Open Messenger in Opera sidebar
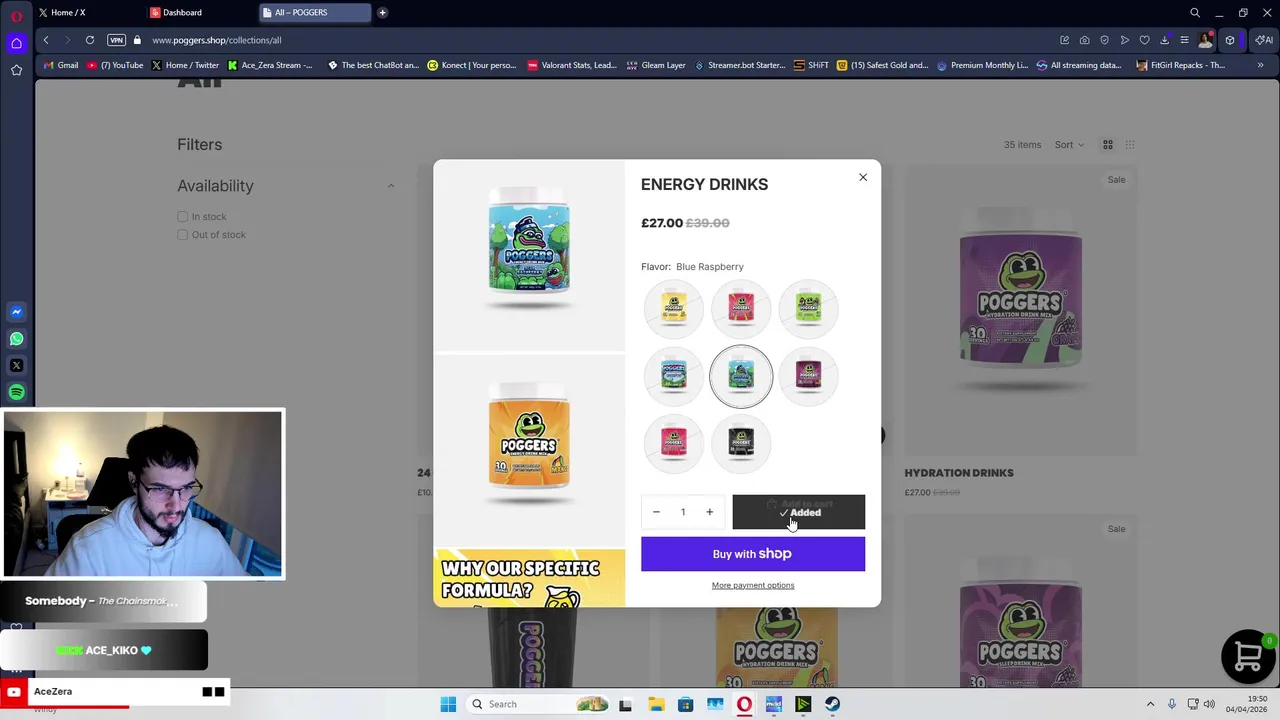The image size is (1280, 720). [16, 312]
